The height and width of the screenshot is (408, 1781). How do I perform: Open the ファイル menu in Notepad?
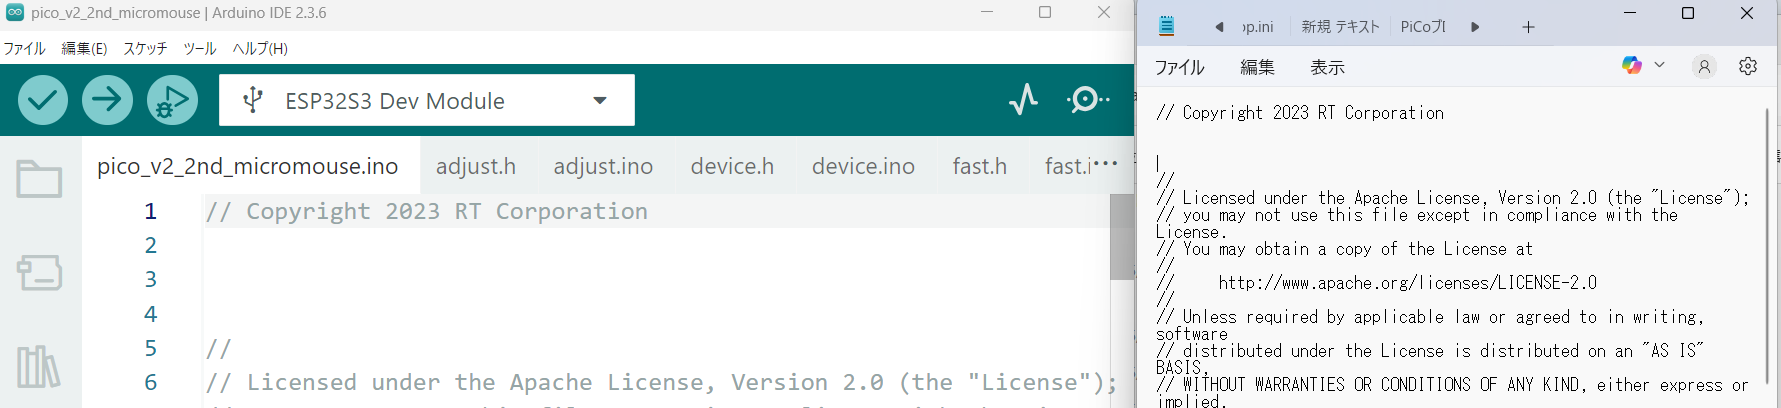tap(1180, 67)
